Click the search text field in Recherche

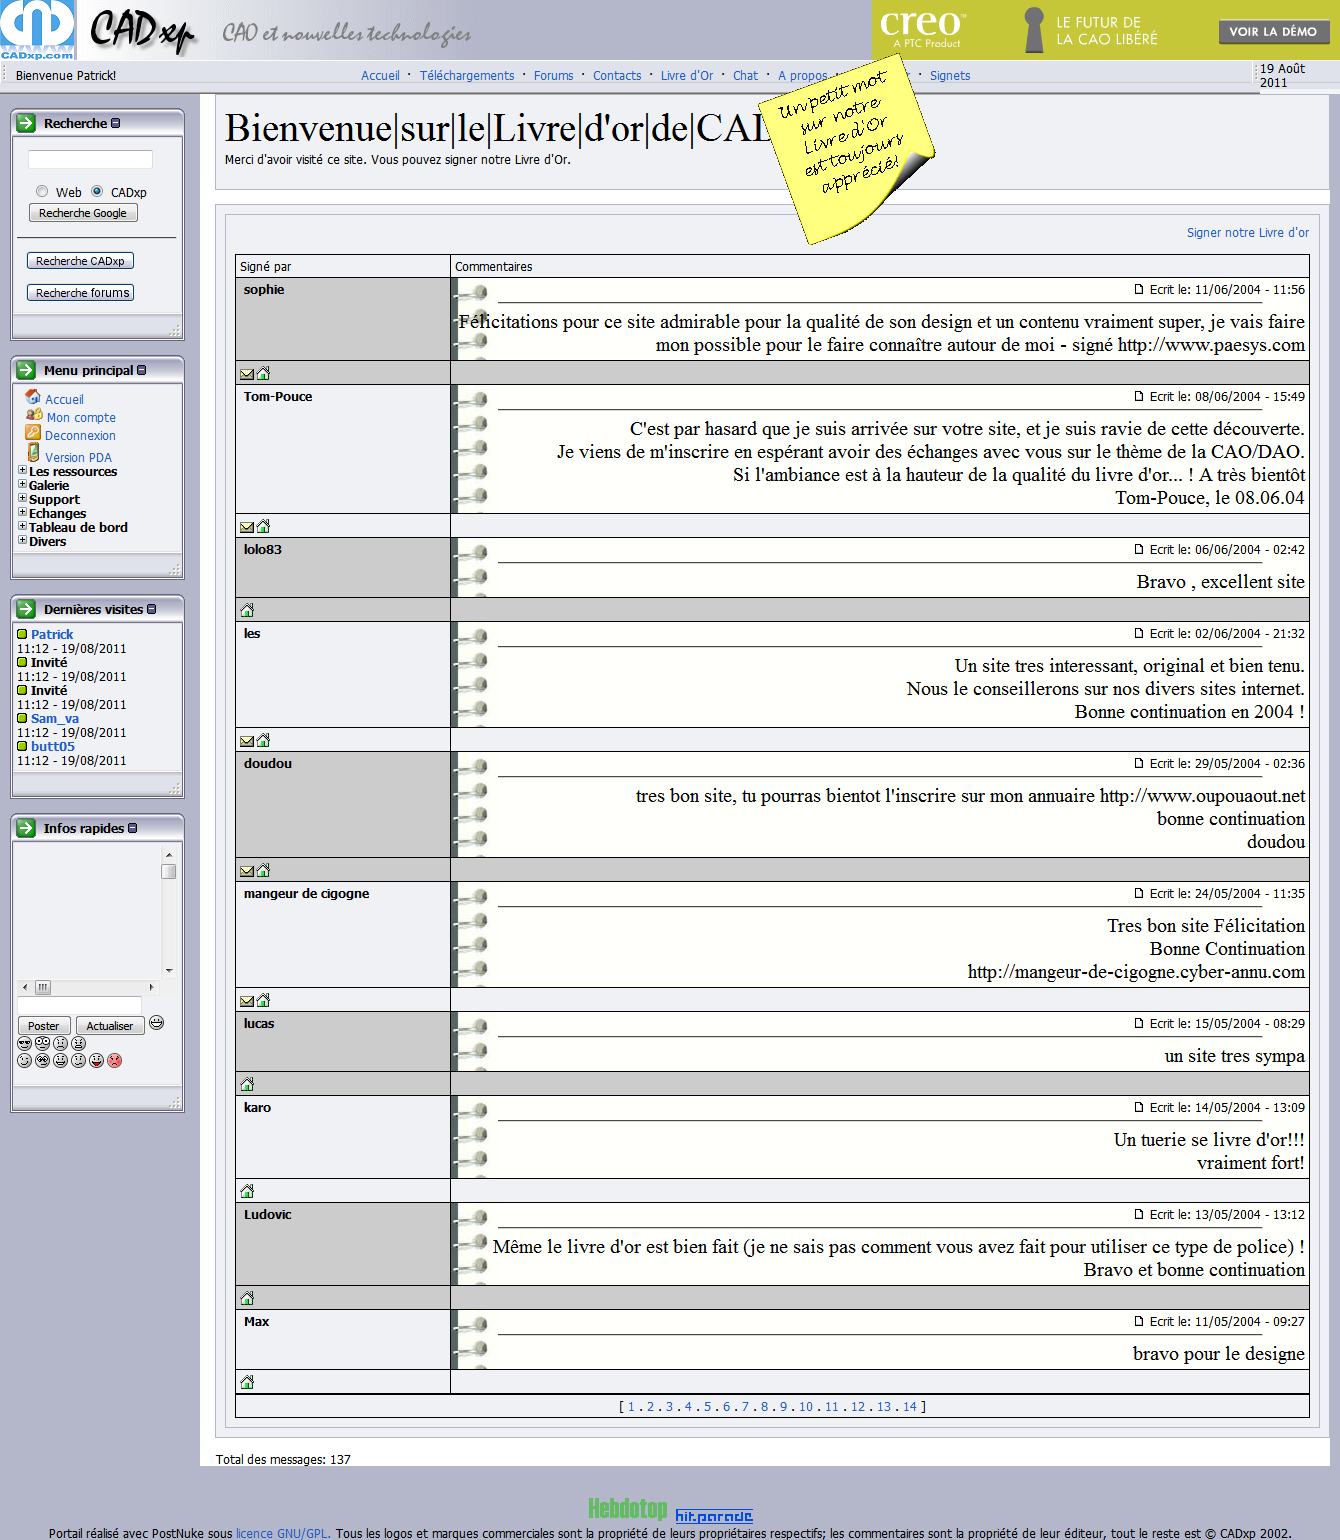point(90,160)
